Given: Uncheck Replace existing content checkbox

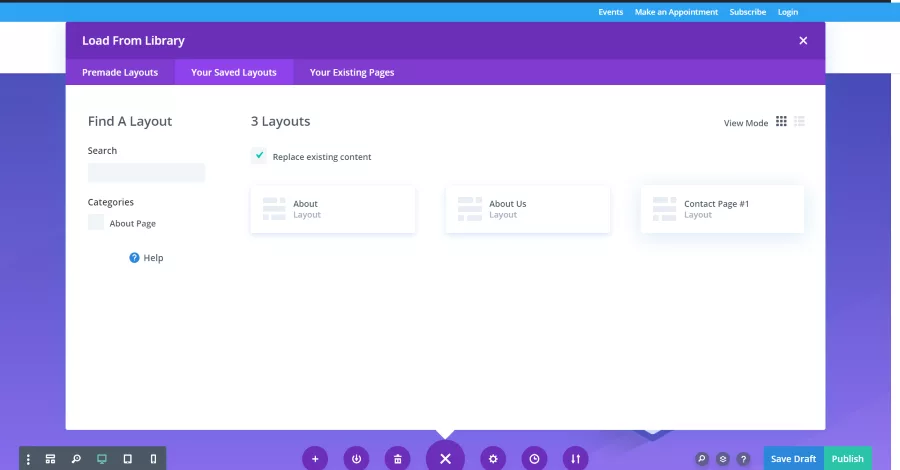Looking at the screenshot, I should coord(259,156).
